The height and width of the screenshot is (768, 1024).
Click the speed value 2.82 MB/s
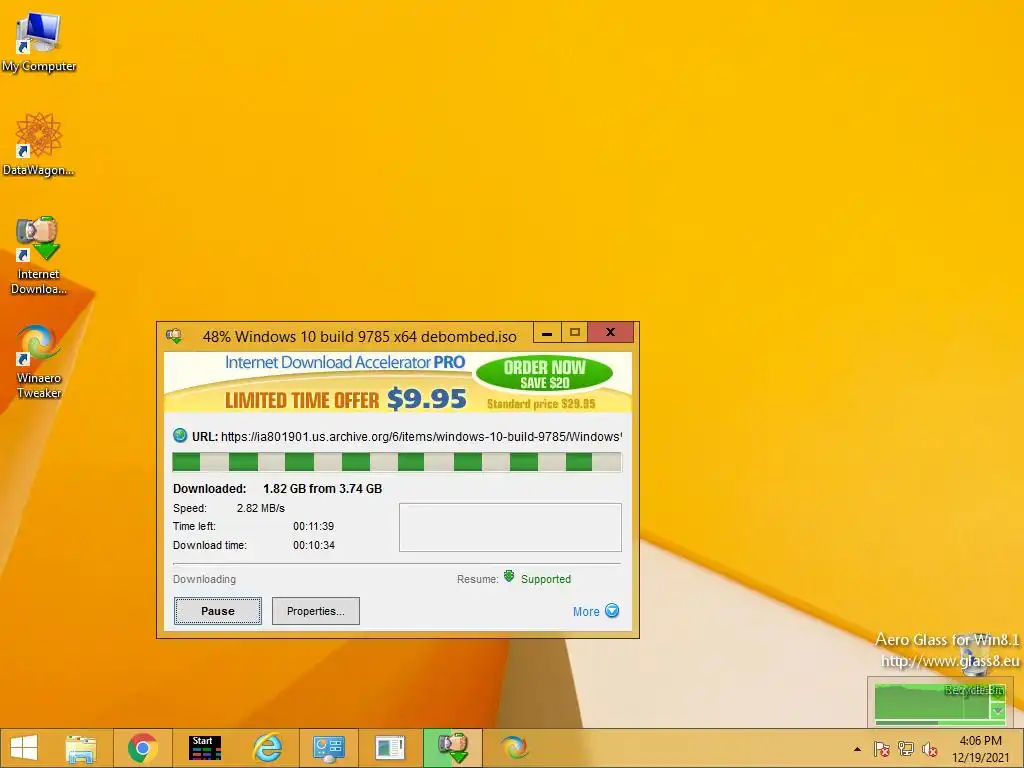tap(261, 508)
